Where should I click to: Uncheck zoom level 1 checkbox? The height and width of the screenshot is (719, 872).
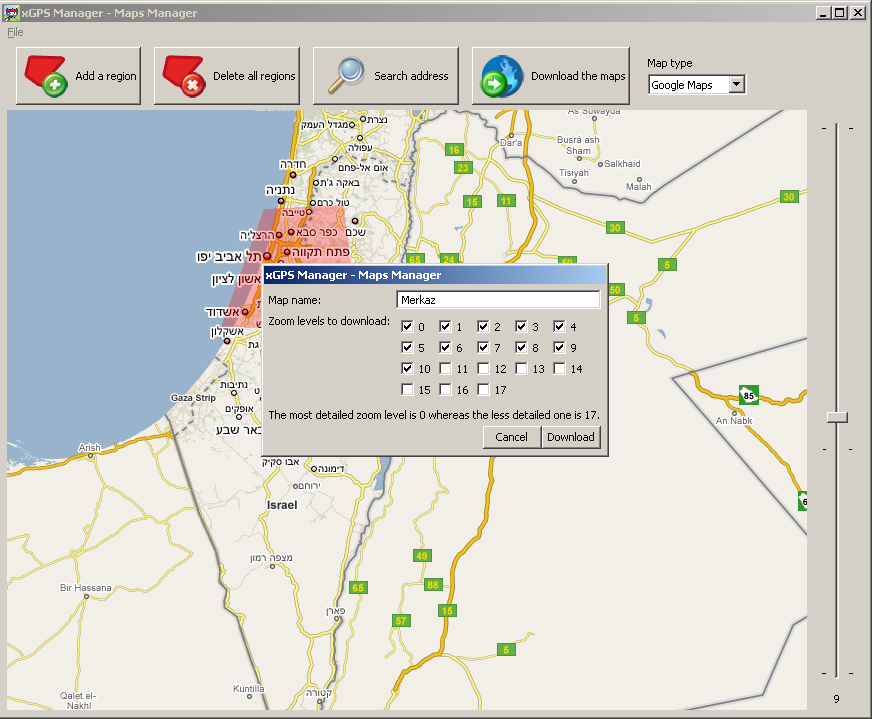(445, 326)
